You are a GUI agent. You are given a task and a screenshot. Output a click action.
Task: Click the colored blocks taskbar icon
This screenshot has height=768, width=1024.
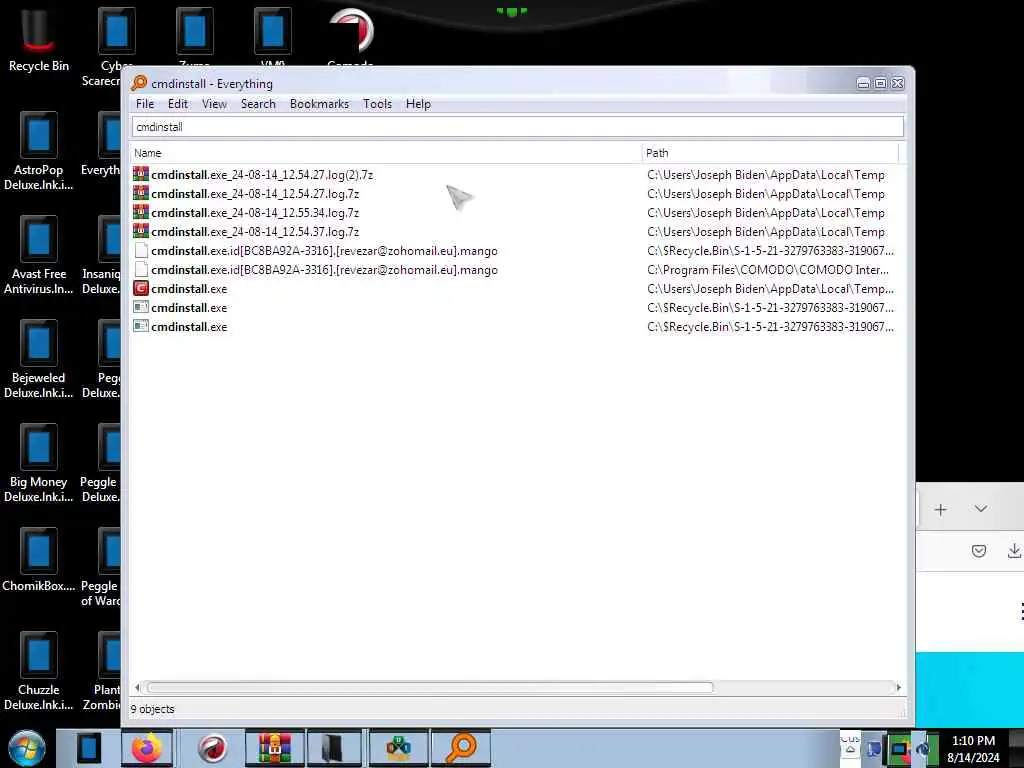click(x=398, y=748)
